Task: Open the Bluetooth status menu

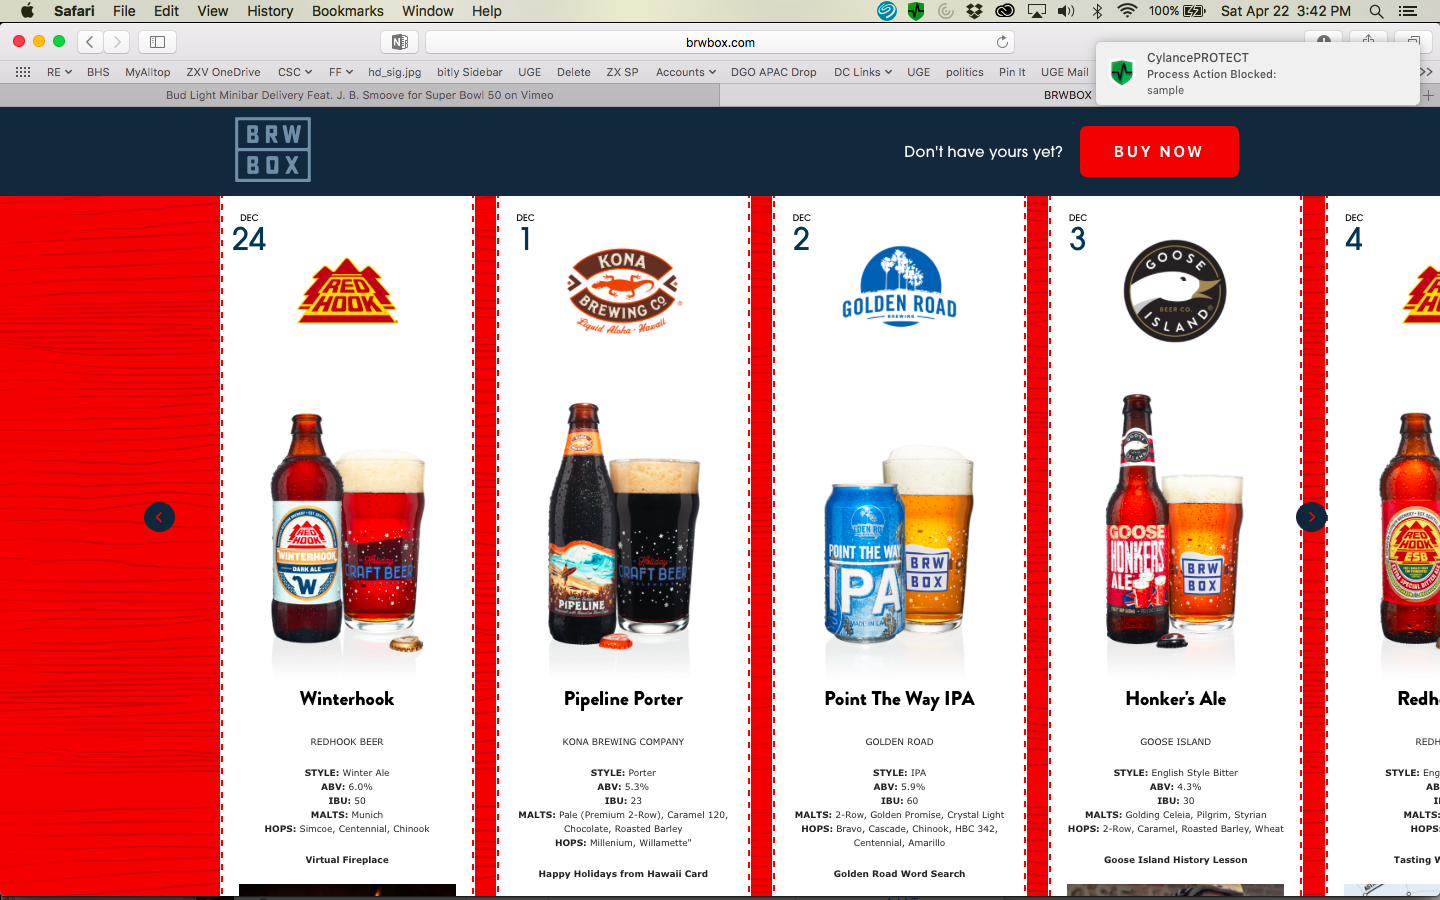Action: pyautogui.click(x=1097, y=11)
